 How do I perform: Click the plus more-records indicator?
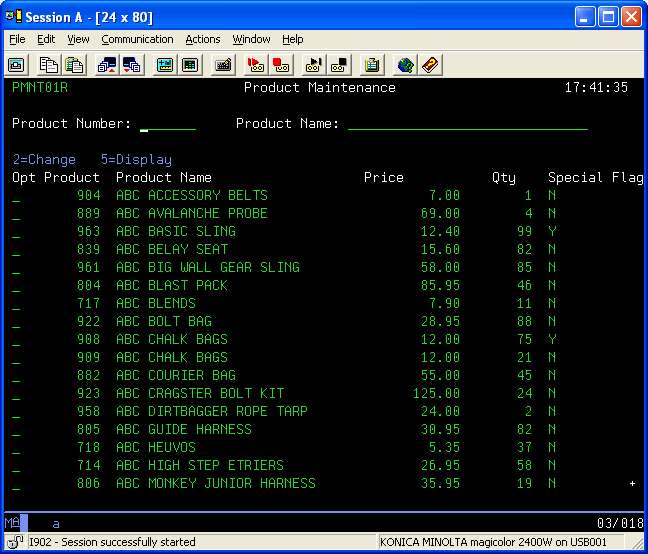click(632, 483)
